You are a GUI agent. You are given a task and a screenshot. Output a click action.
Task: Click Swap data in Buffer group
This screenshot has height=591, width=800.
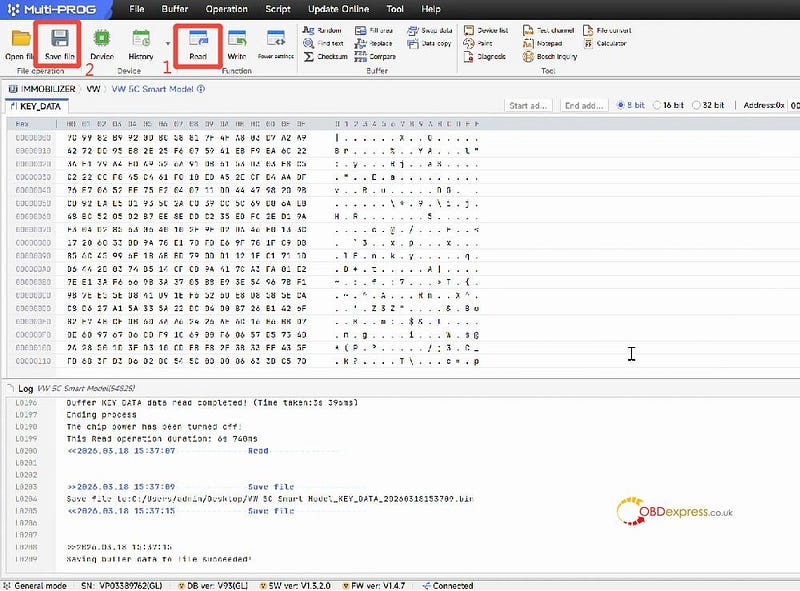tap(430, 30)
